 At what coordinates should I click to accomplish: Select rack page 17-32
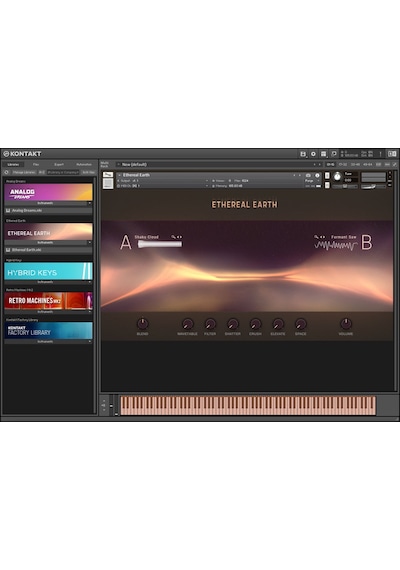343,165
